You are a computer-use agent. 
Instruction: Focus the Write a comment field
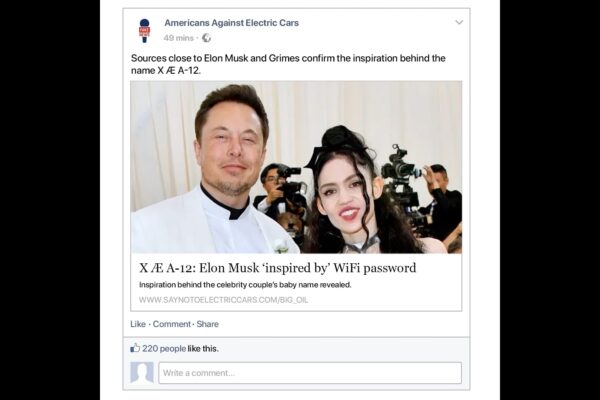[310, 373]
